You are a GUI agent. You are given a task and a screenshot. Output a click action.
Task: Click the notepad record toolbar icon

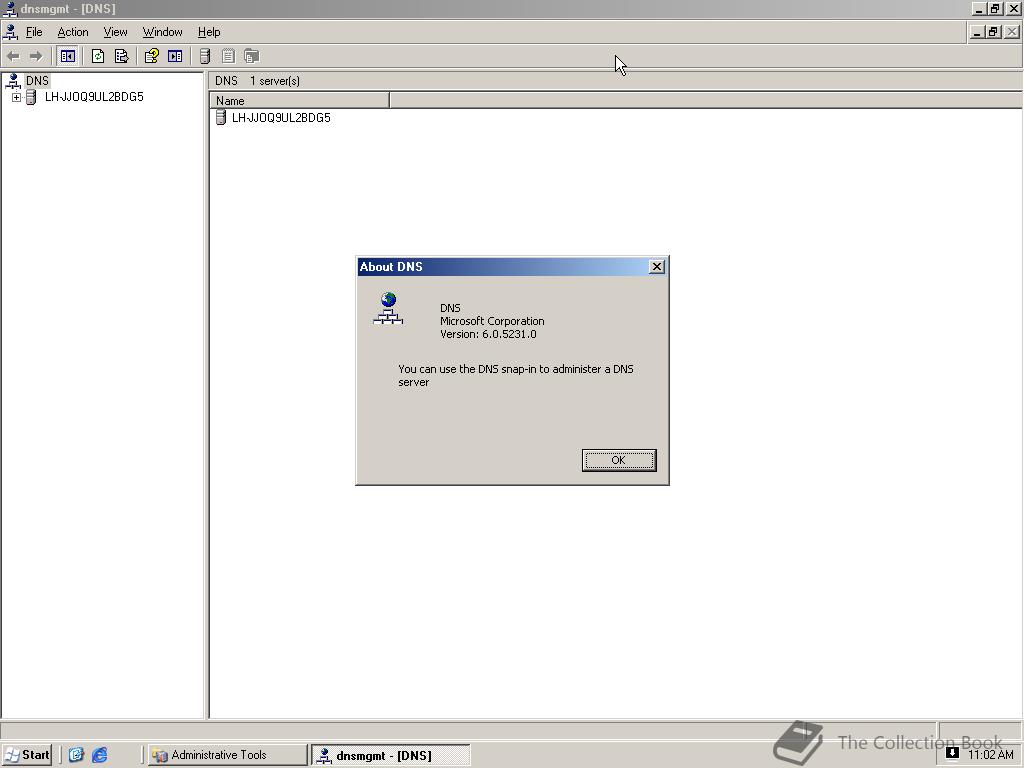228,56
